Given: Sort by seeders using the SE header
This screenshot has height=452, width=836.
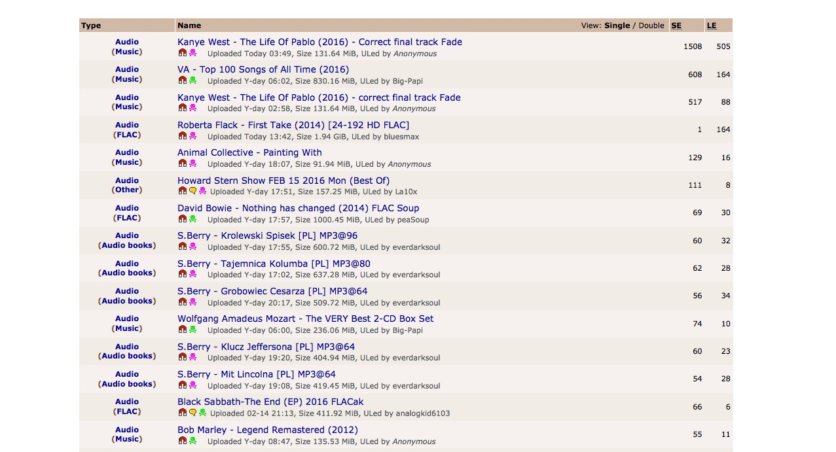Looking at the screenshot, I should [x=676, y=26].
